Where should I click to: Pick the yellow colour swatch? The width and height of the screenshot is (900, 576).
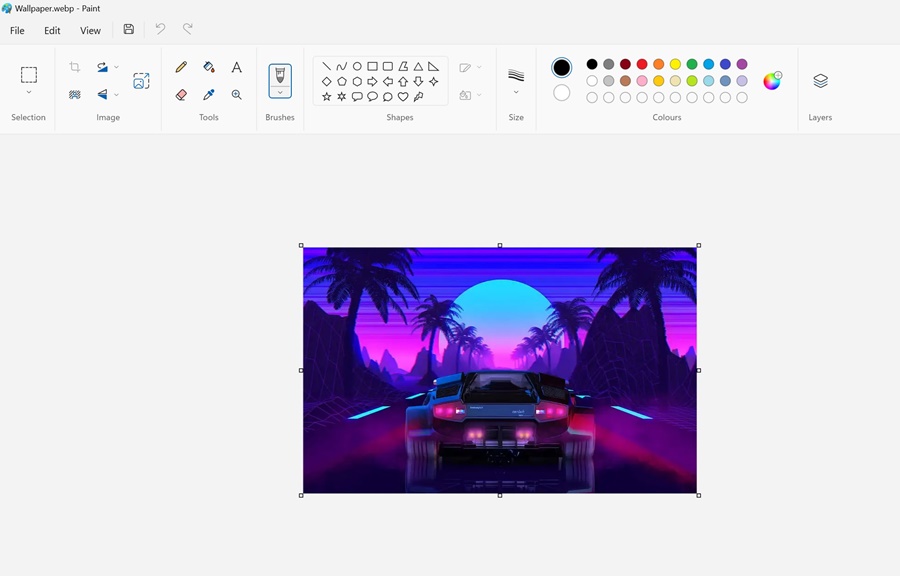click(675, 64)
